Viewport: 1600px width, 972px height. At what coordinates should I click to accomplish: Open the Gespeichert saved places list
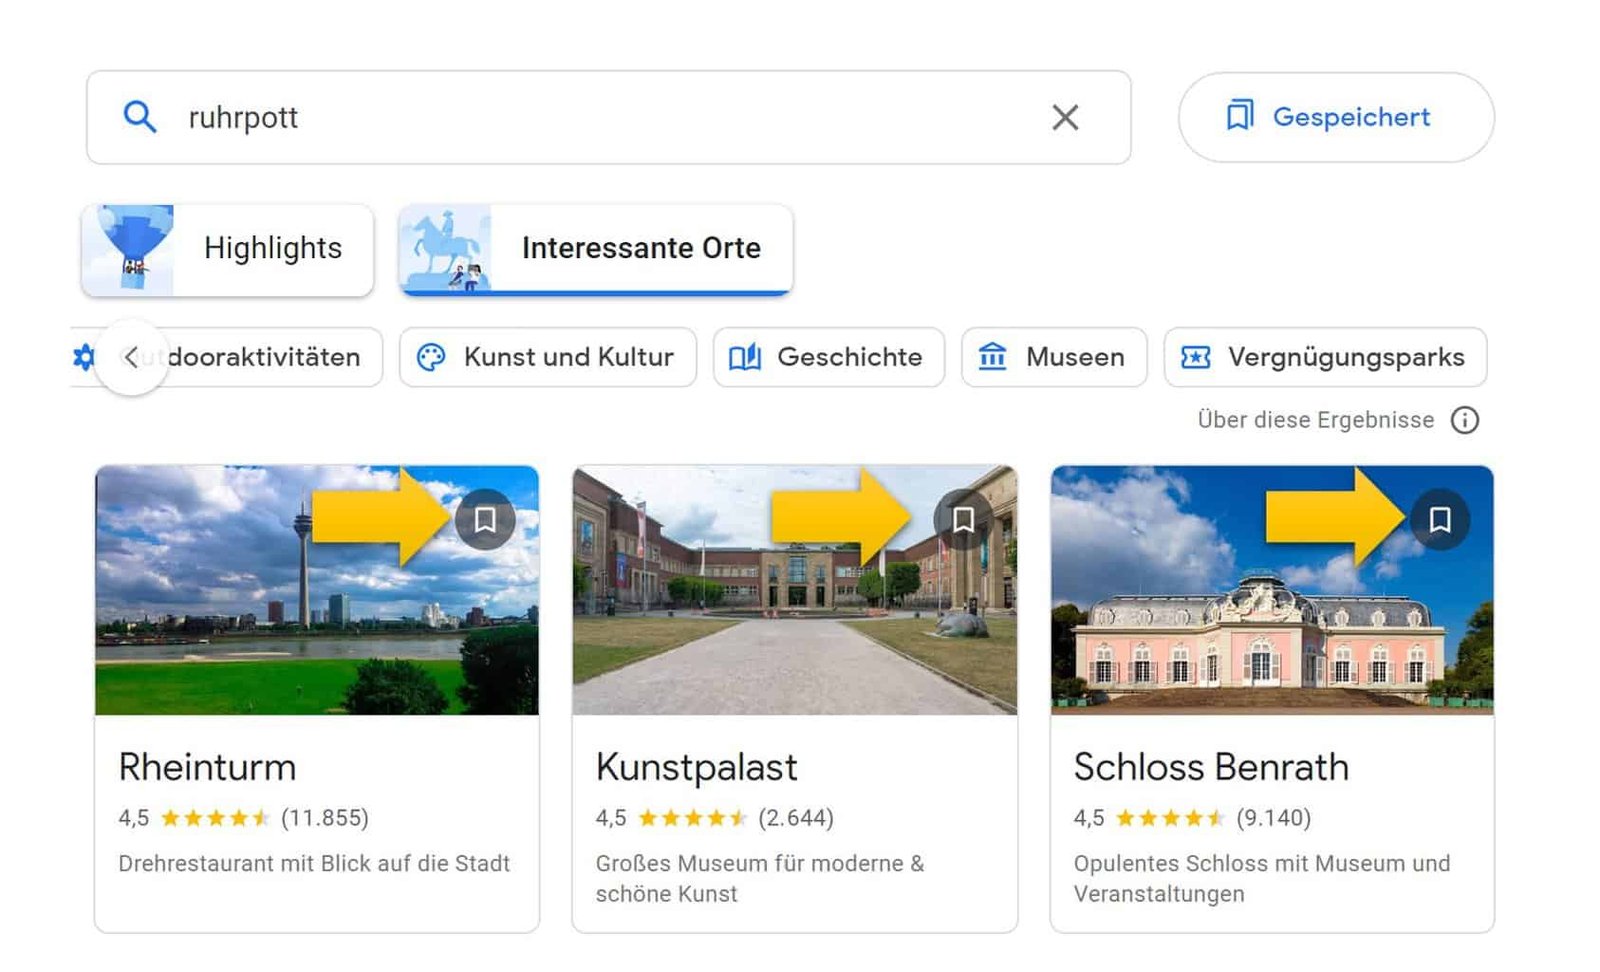coord(1337,117)
